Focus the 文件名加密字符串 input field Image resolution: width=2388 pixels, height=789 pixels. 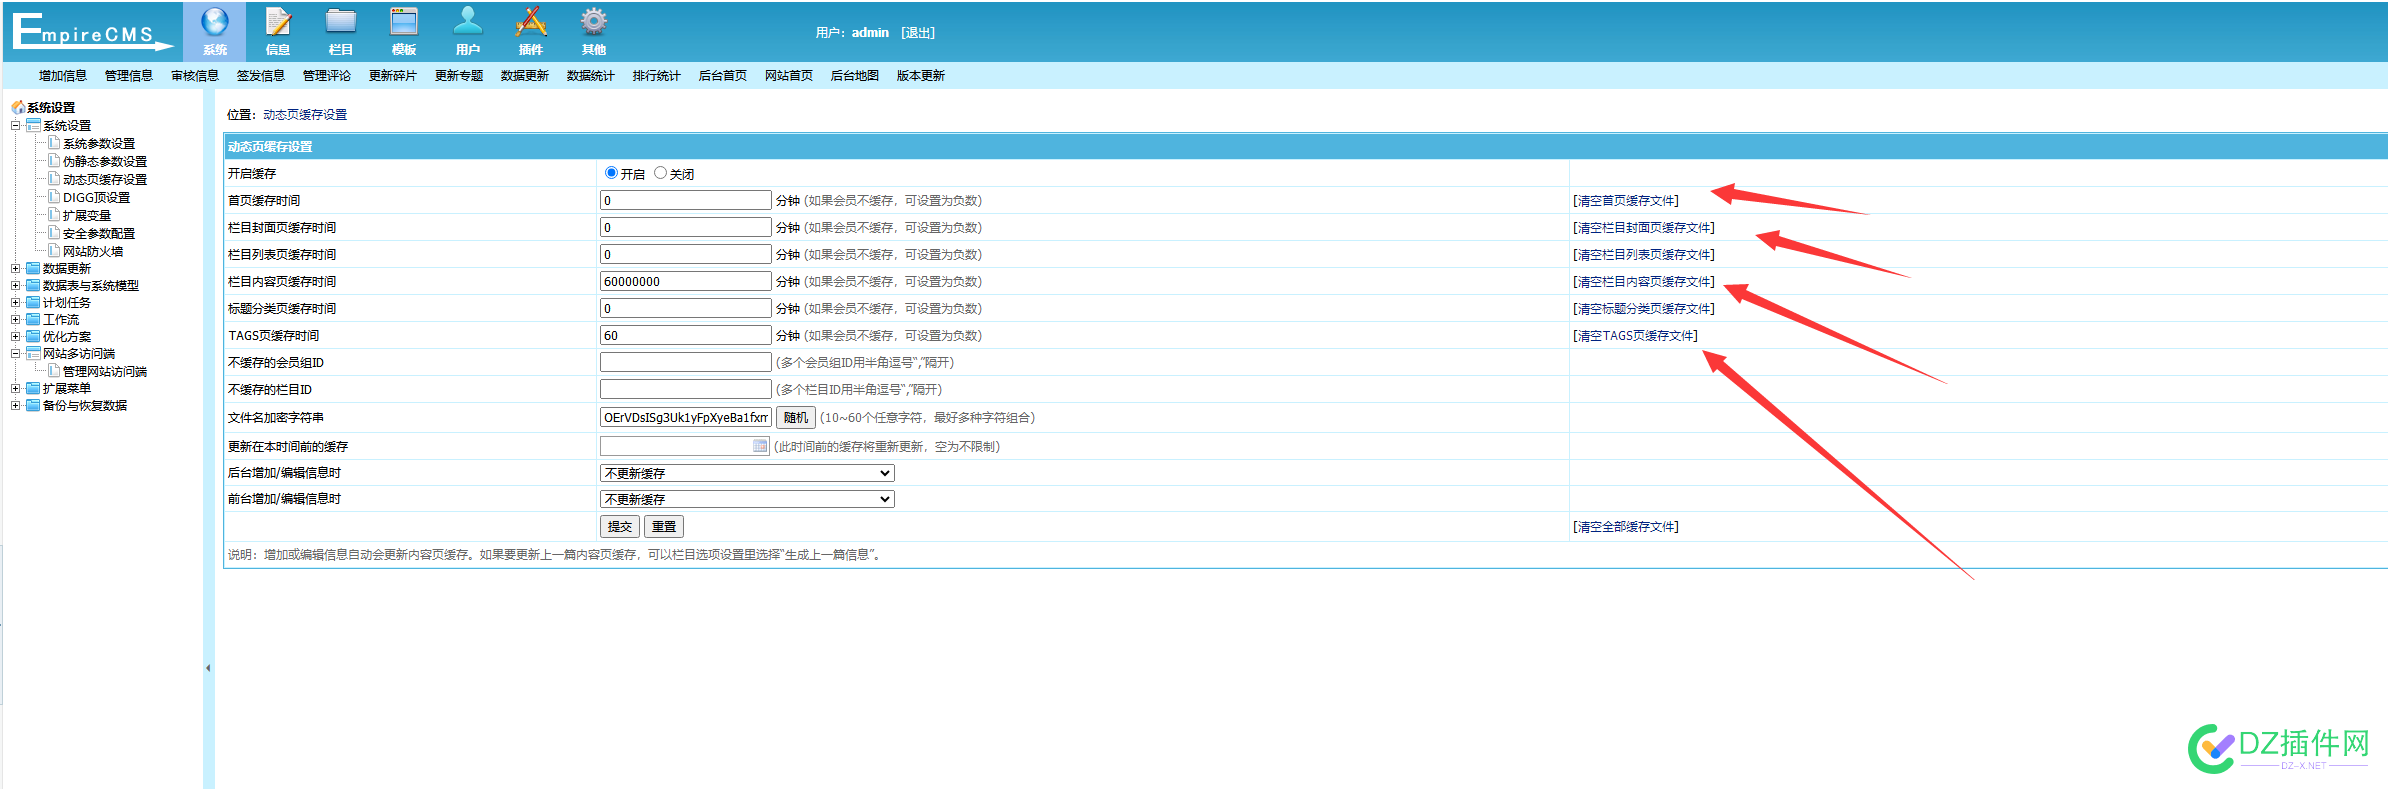pyautogui.click(x=685, y=417)
